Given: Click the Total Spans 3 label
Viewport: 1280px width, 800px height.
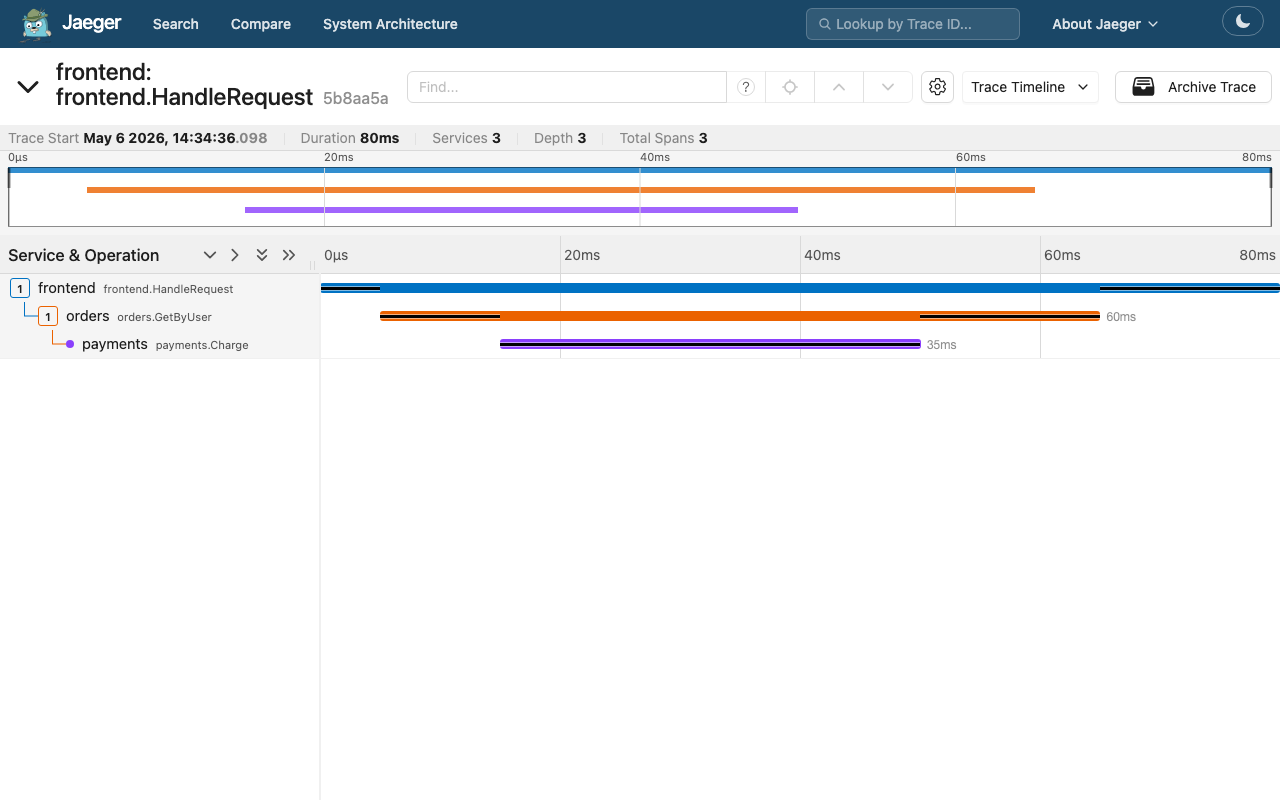Looking at the screenshot, I should click(x=663, y=138).
